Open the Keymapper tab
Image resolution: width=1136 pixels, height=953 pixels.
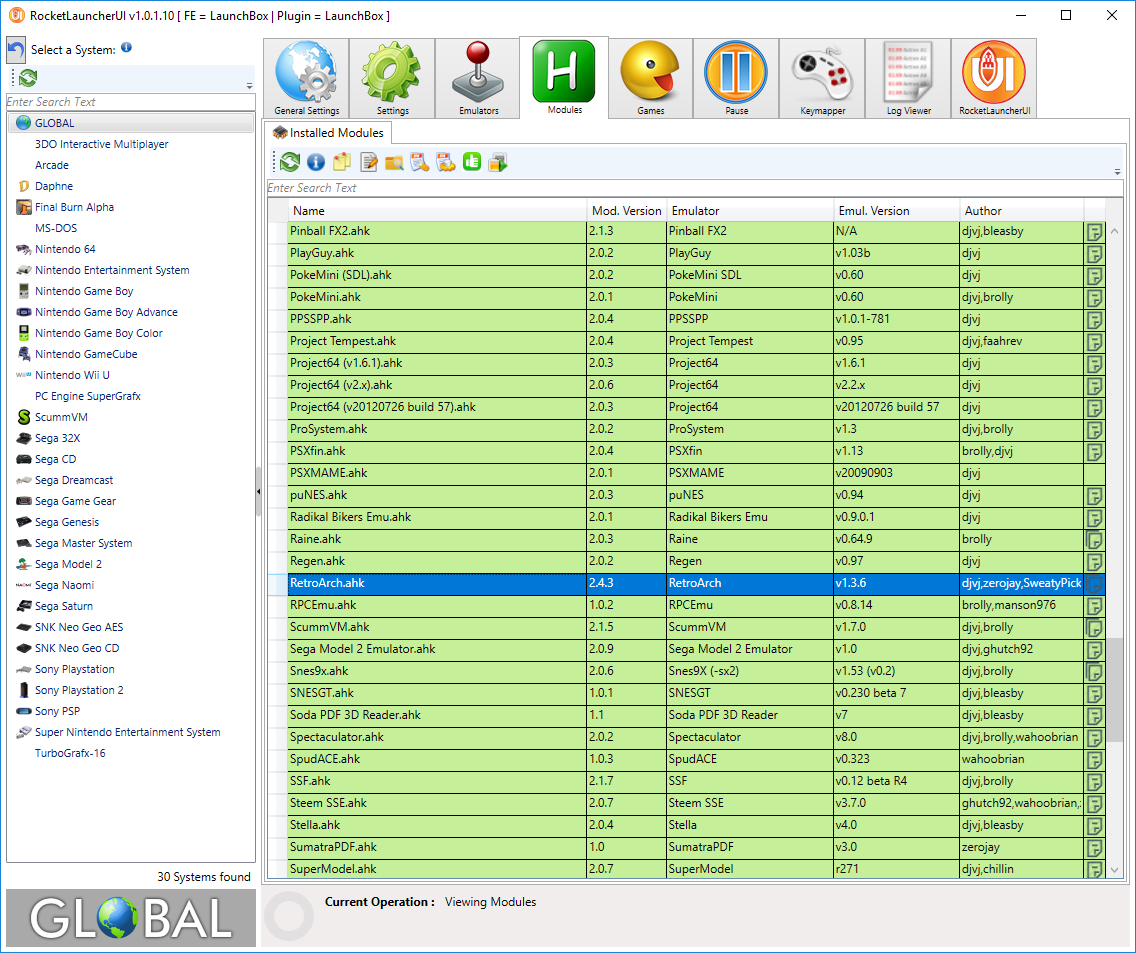pos(822,78)
